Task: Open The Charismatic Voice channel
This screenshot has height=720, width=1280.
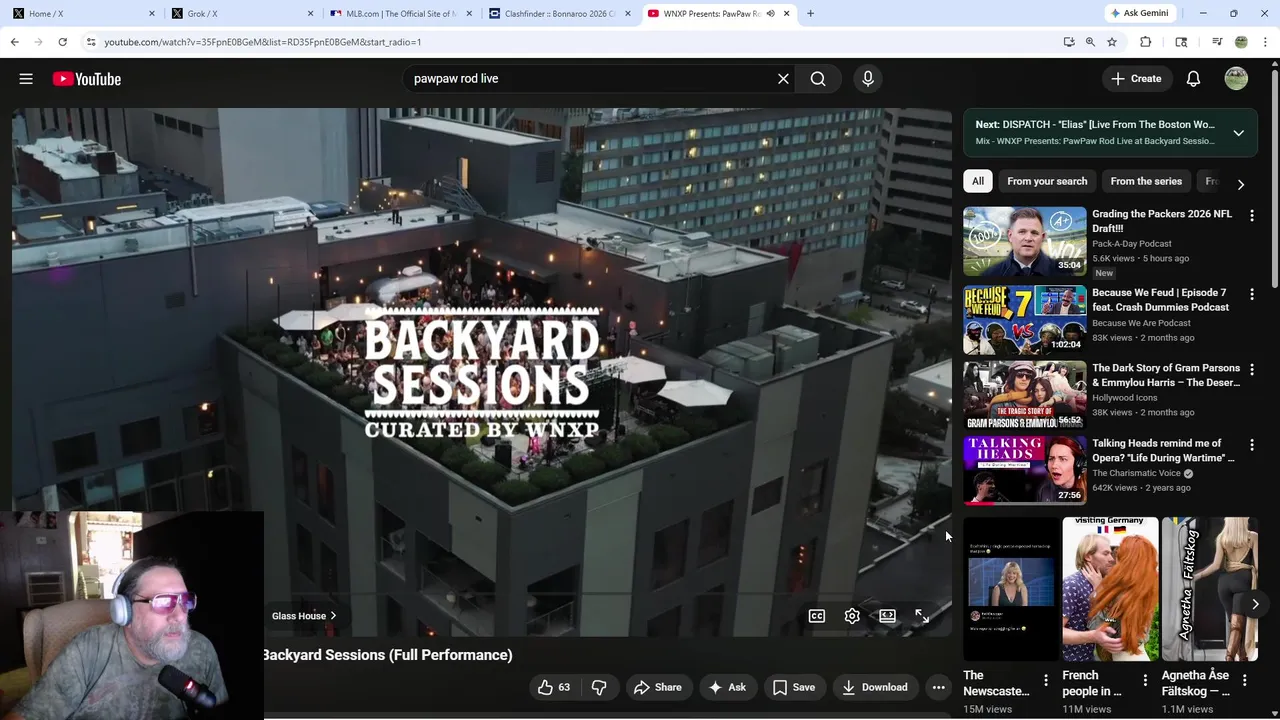Action: [1136, 473]
